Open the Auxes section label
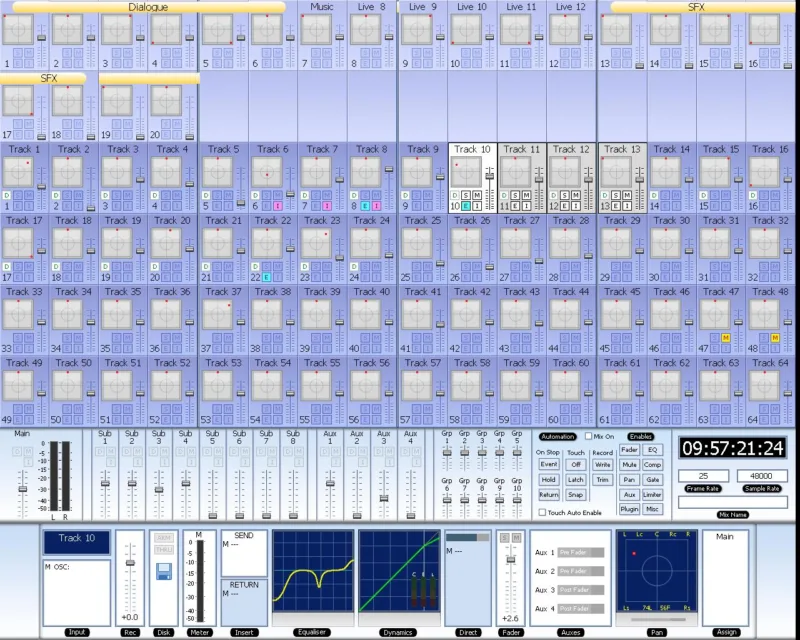 570,632
